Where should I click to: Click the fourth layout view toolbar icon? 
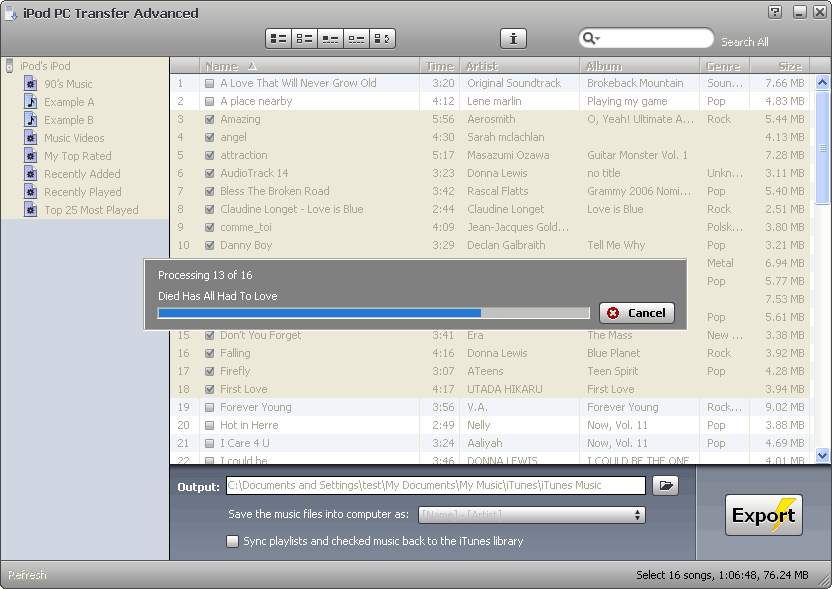coord(356,39)
